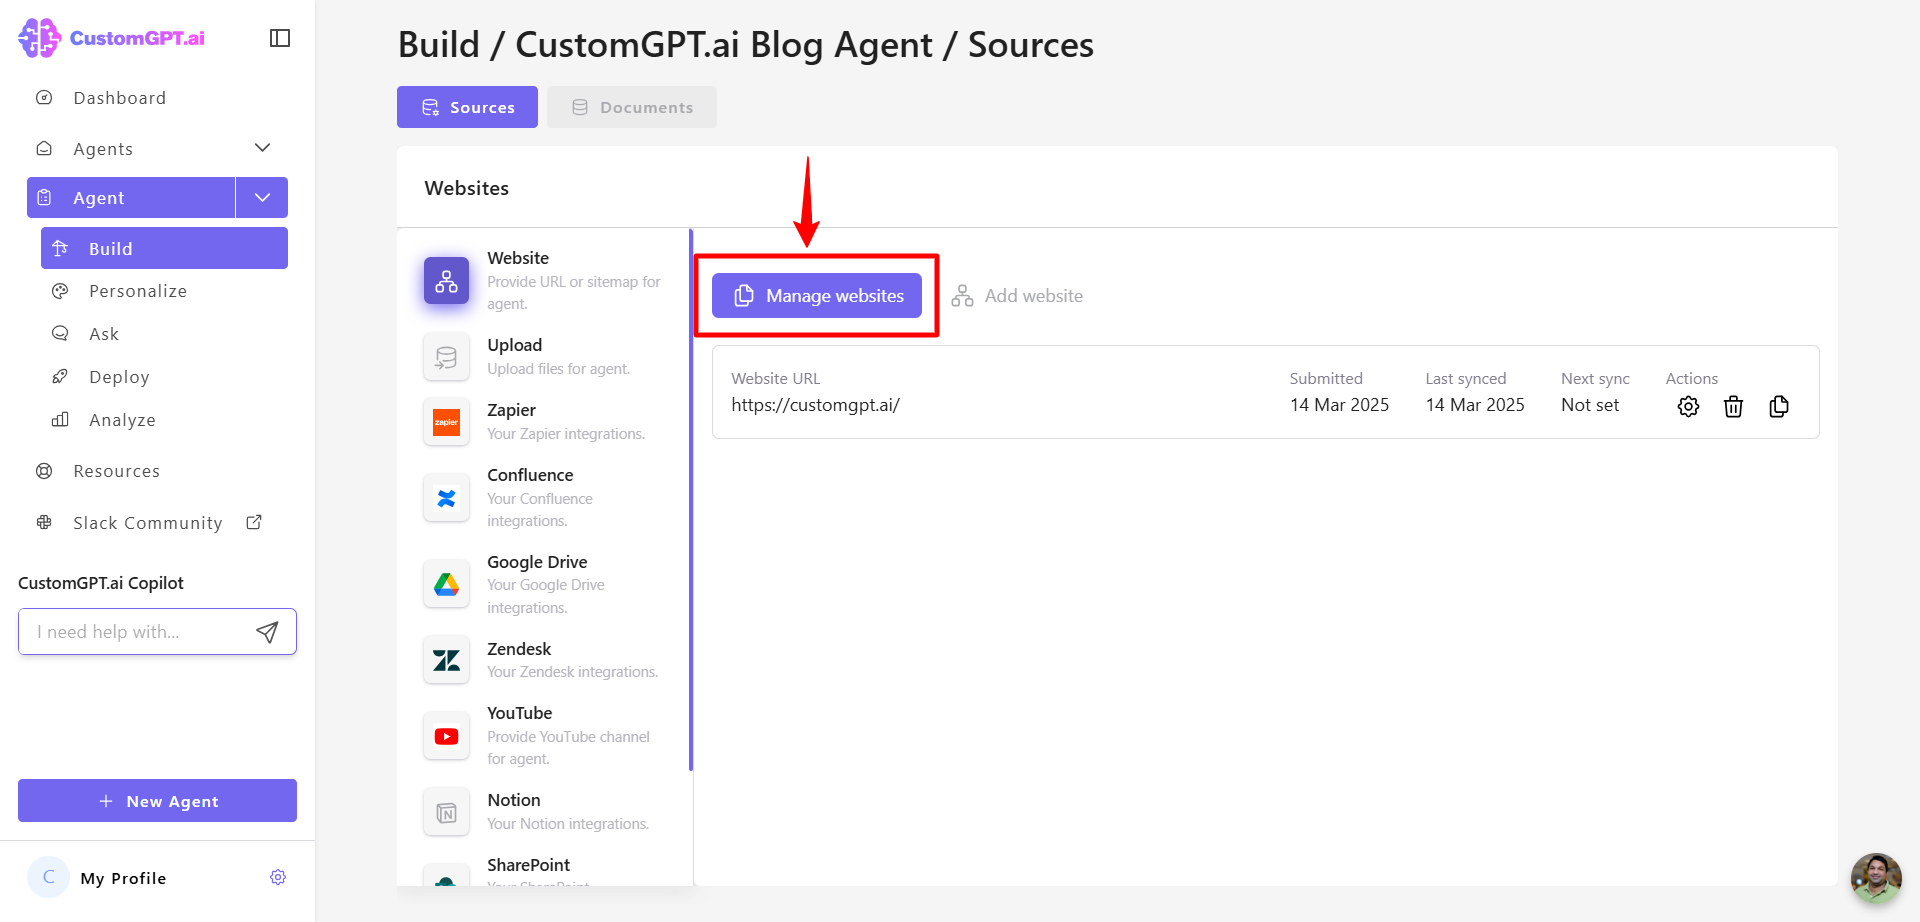Click the Ask chat bubble icon

[x=60, y=334]
